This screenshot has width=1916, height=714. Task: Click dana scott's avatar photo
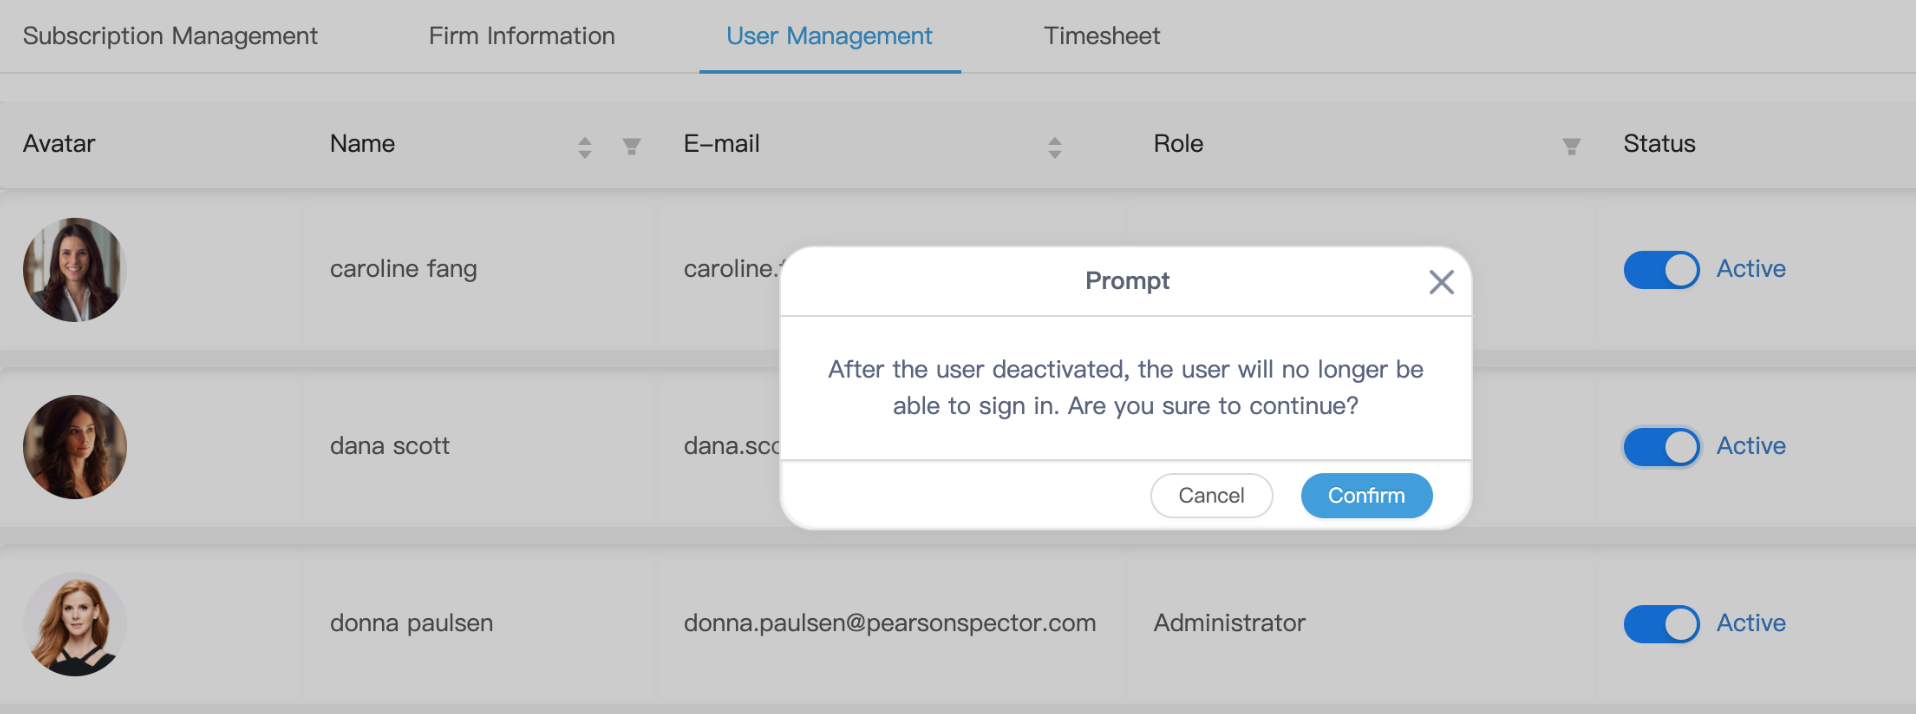point(75,447)
